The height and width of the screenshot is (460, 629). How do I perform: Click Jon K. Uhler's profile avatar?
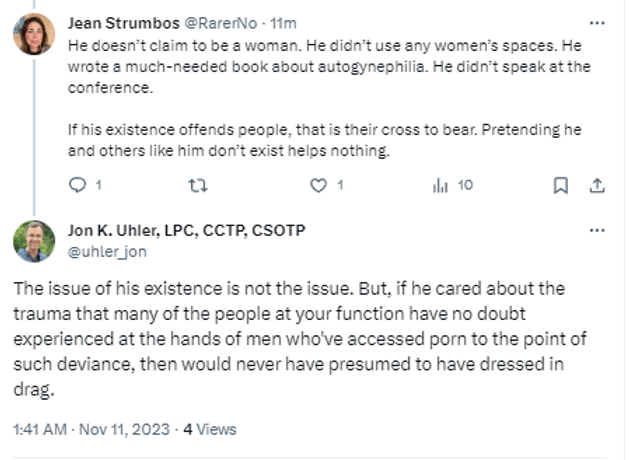[x=34, y=241]
